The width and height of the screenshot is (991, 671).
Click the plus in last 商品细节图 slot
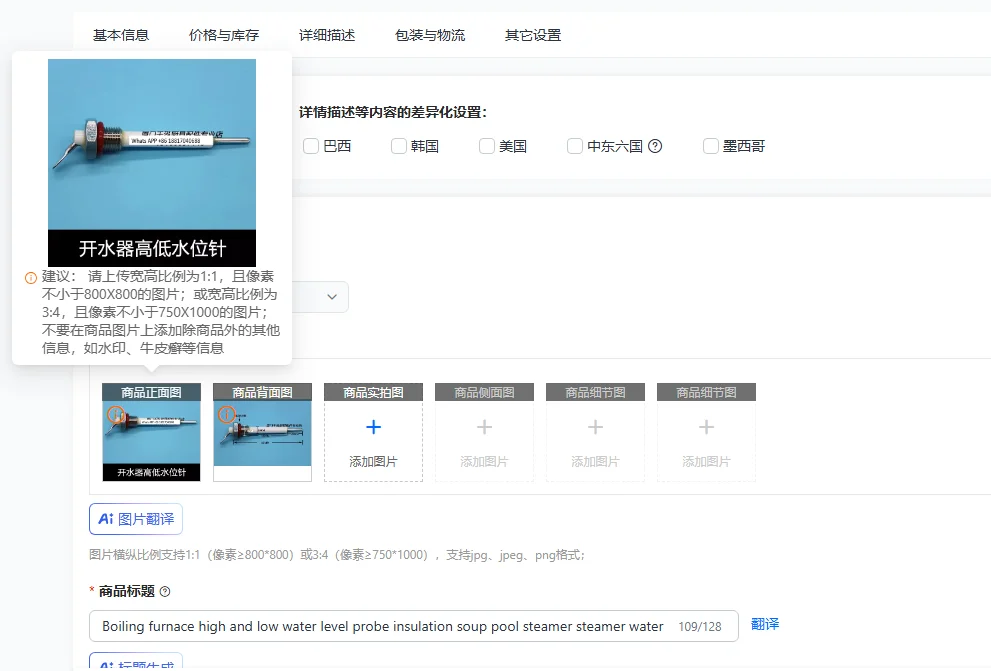706,428
